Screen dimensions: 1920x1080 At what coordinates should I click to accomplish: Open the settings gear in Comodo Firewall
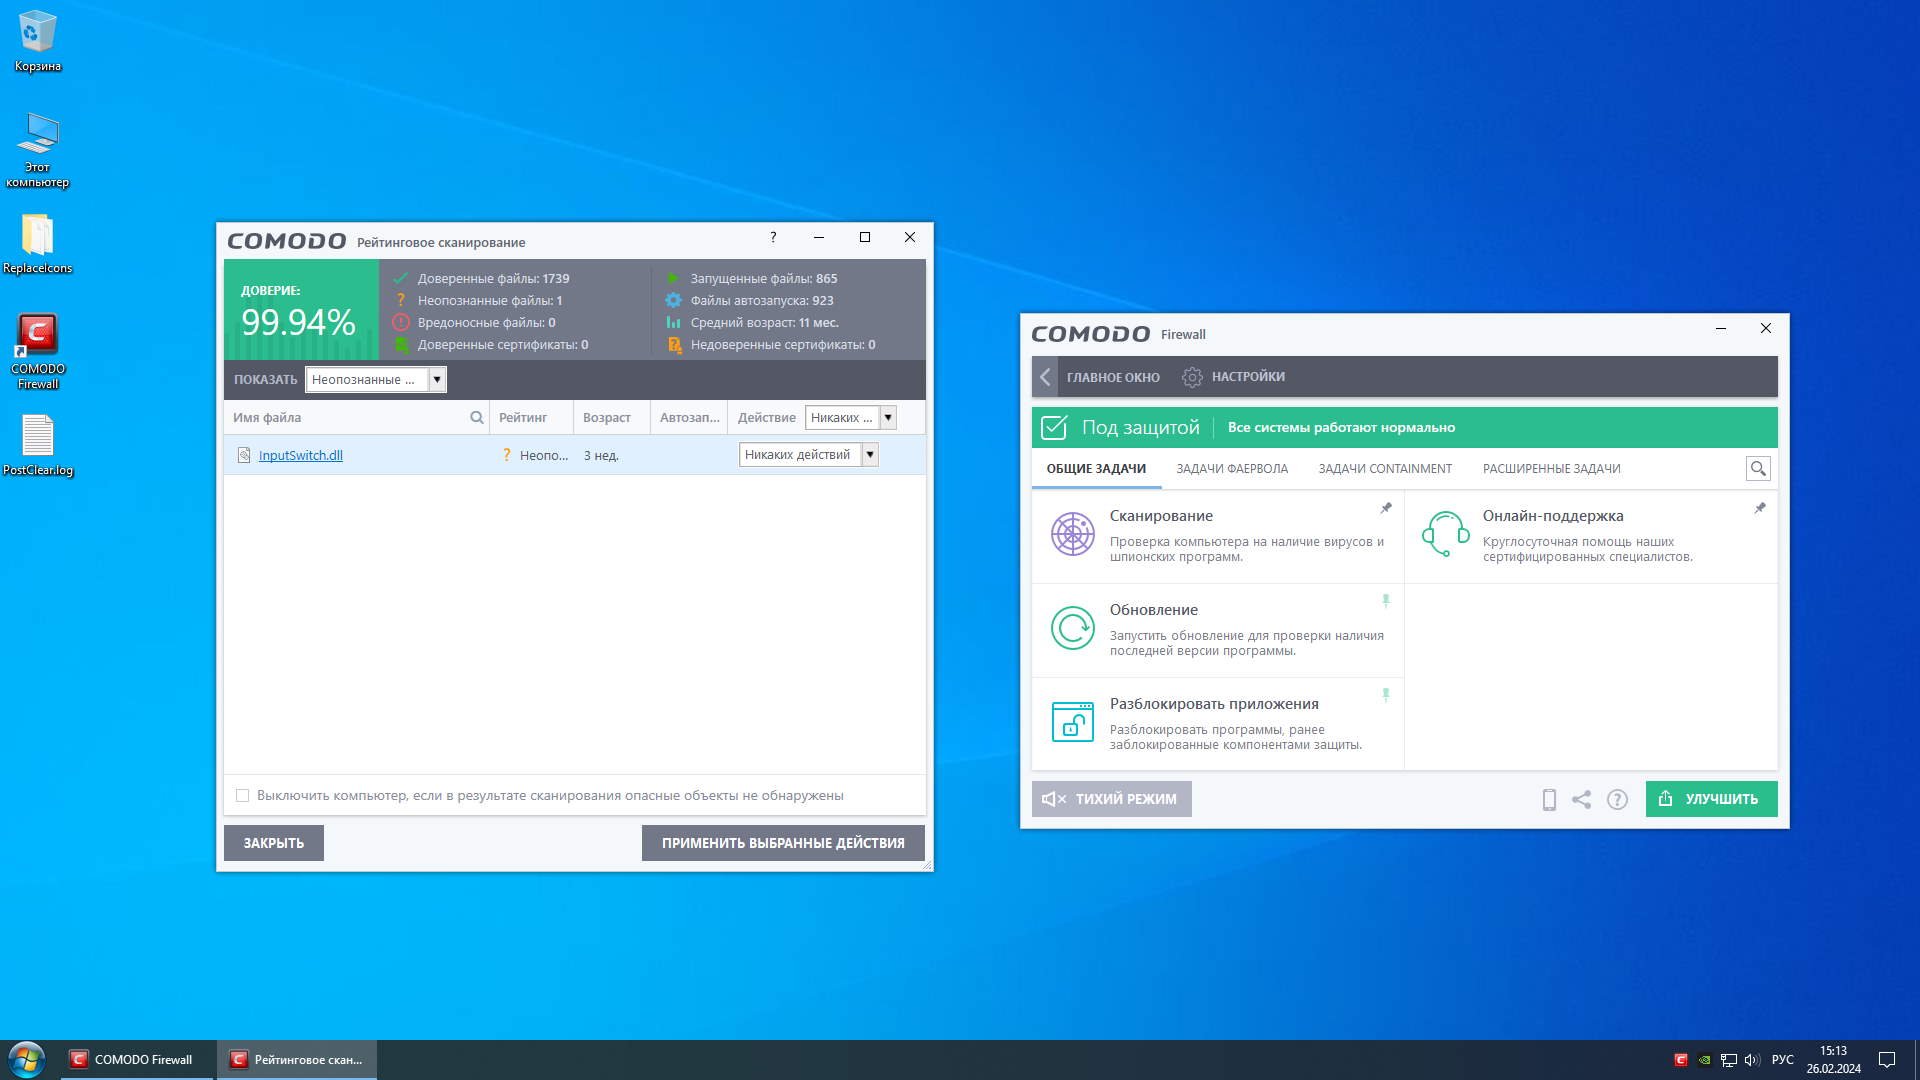tap(1191, 377)
